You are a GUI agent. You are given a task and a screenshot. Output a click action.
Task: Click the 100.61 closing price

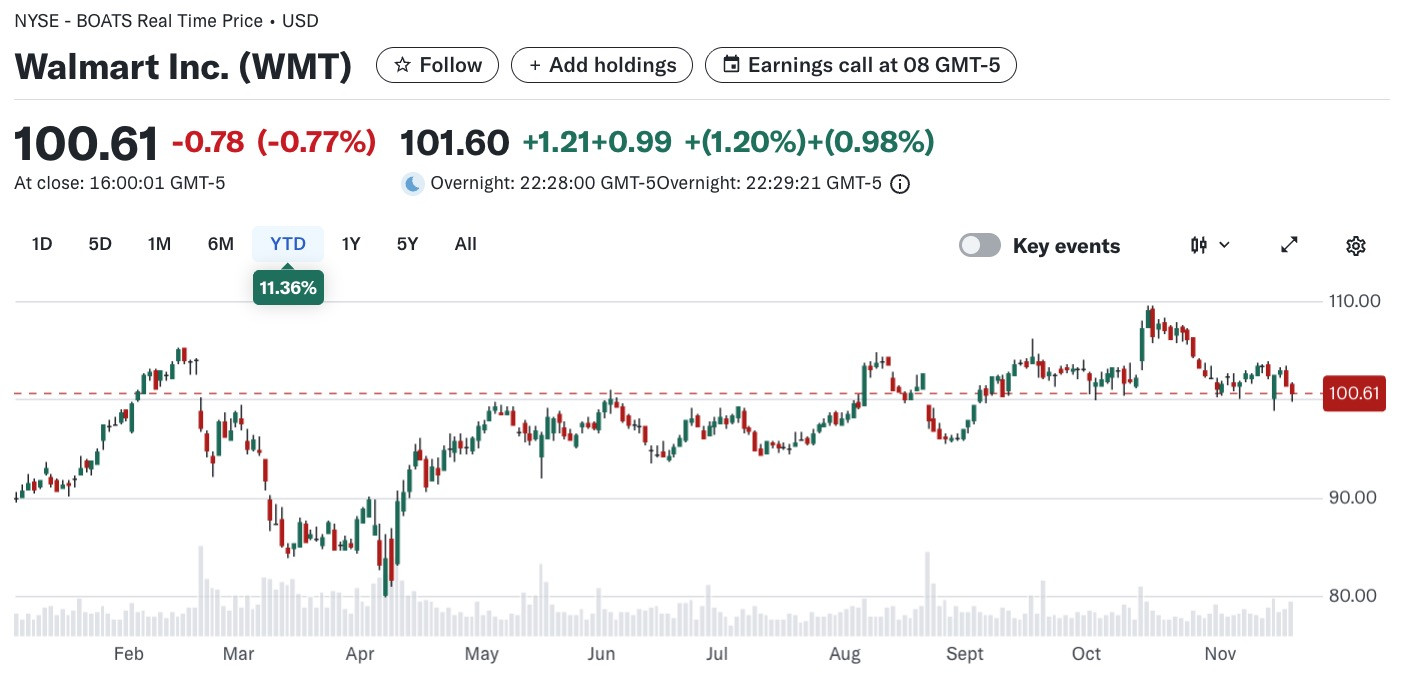86,143
